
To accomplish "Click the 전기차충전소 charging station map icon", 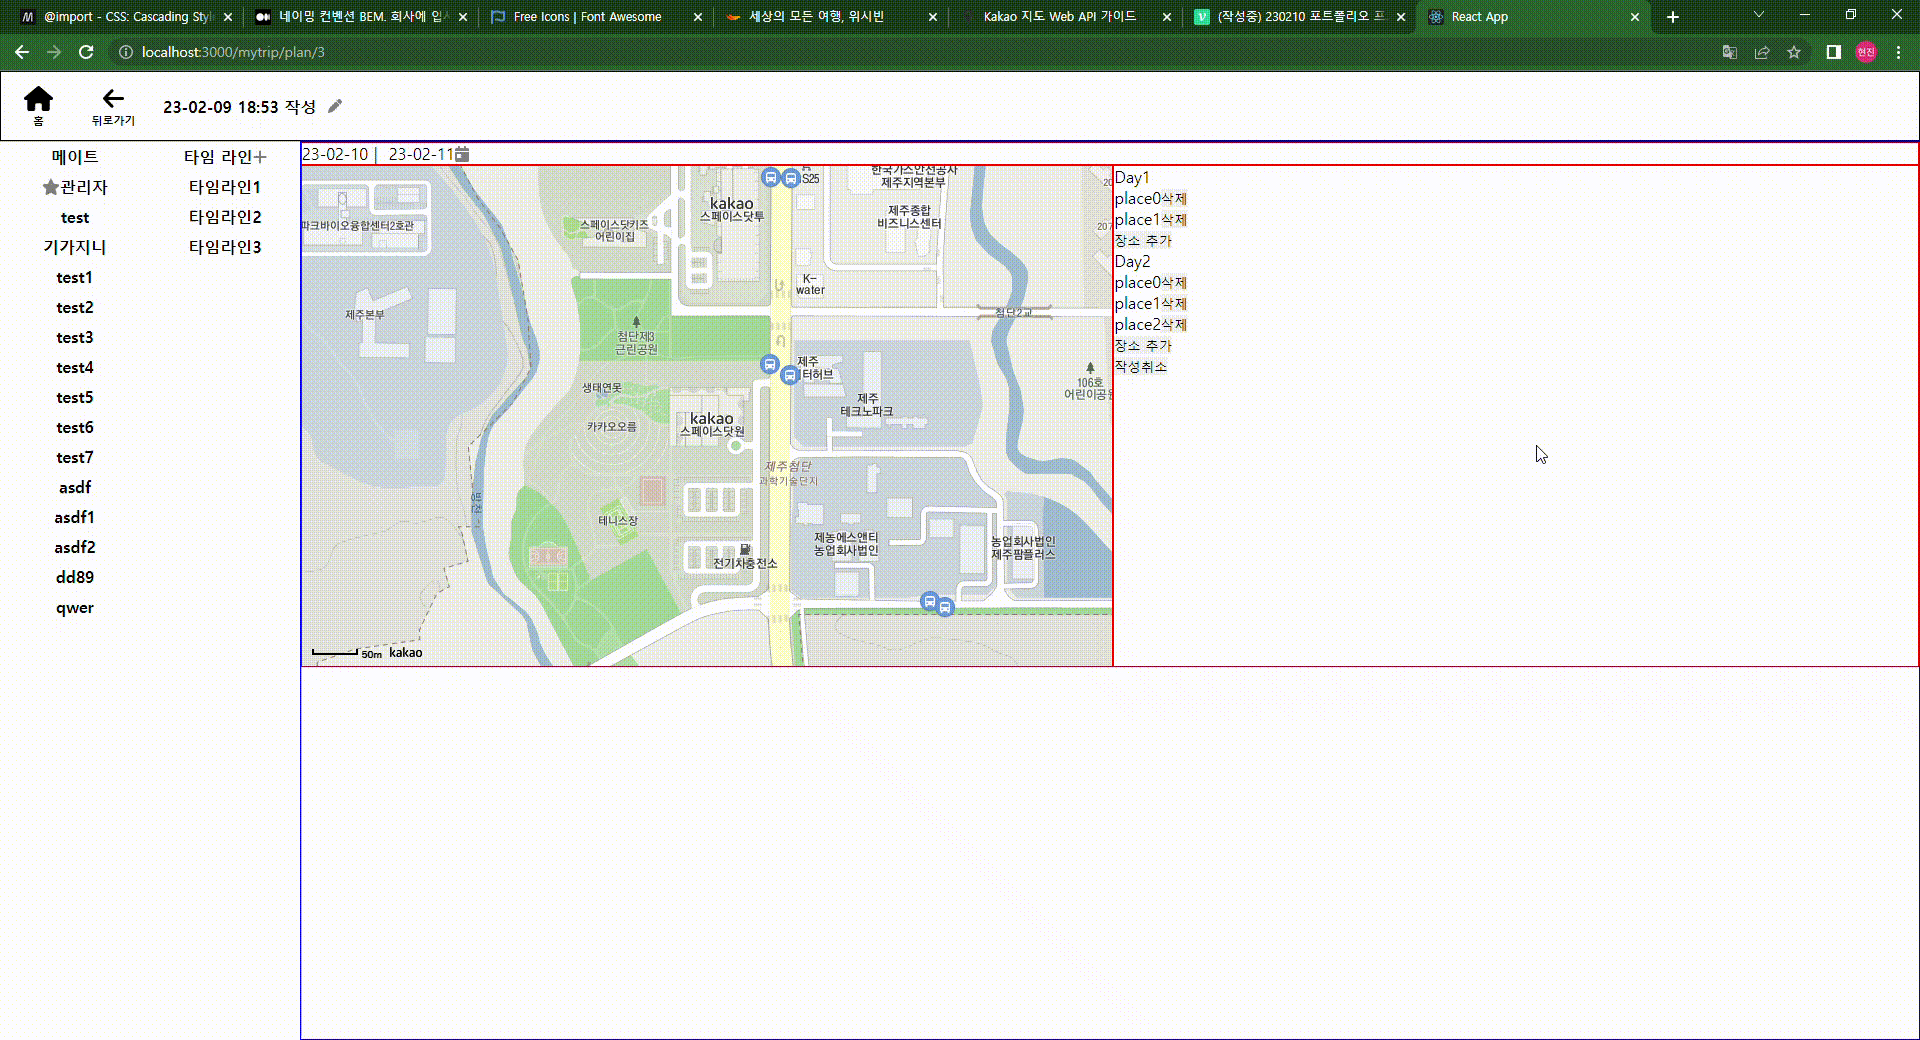I will click(x=745, y=549).
